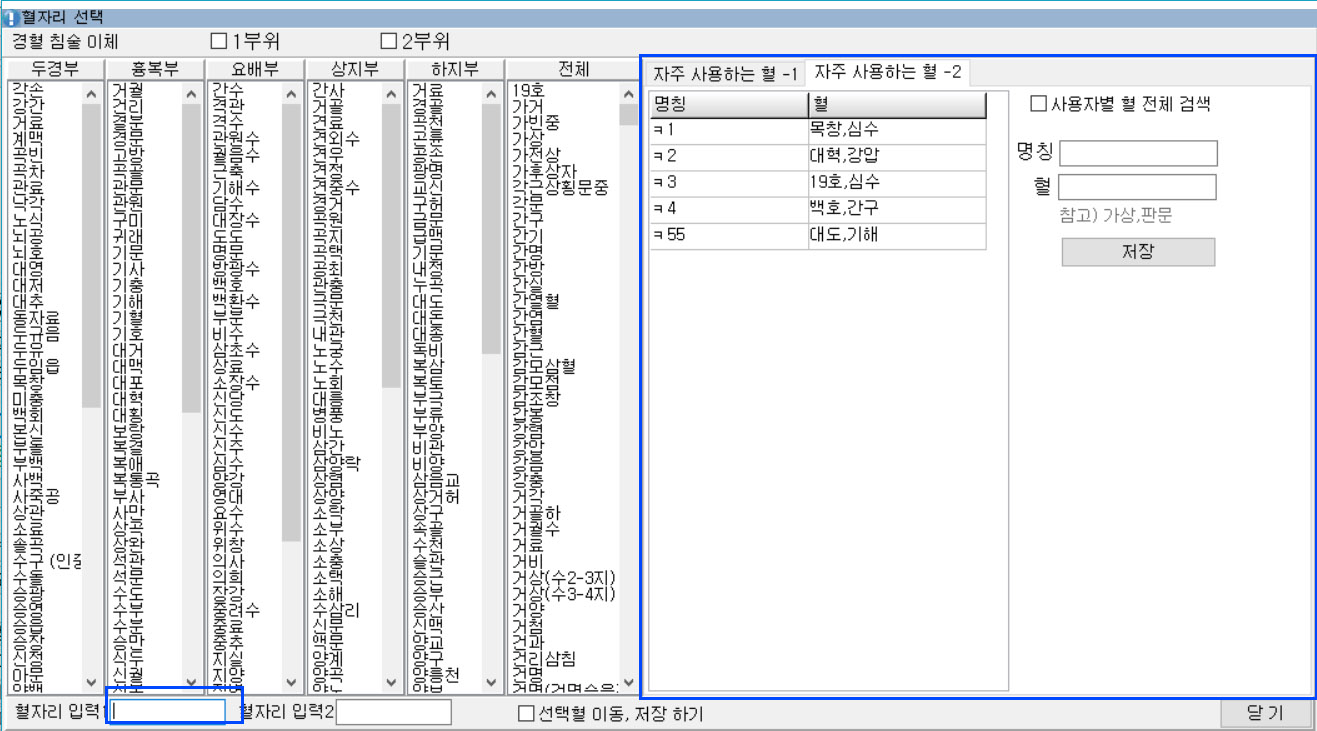Screen dimensions: 1317x731
Task: Focus the 명칭 input field
Action: pyautogui.click(x=1138, y=153)
